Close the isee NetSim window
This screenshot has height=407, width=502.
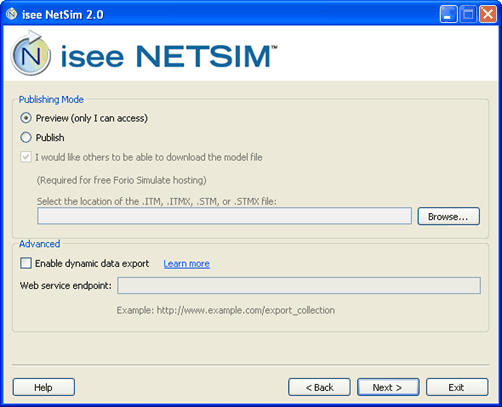(x=488, y=14)
